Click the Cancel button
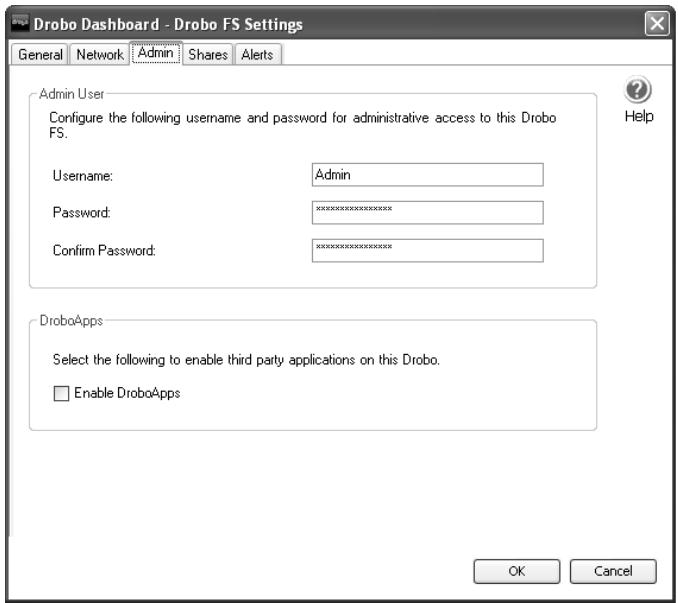The image size is (678, 603). (x=613, y=571)
